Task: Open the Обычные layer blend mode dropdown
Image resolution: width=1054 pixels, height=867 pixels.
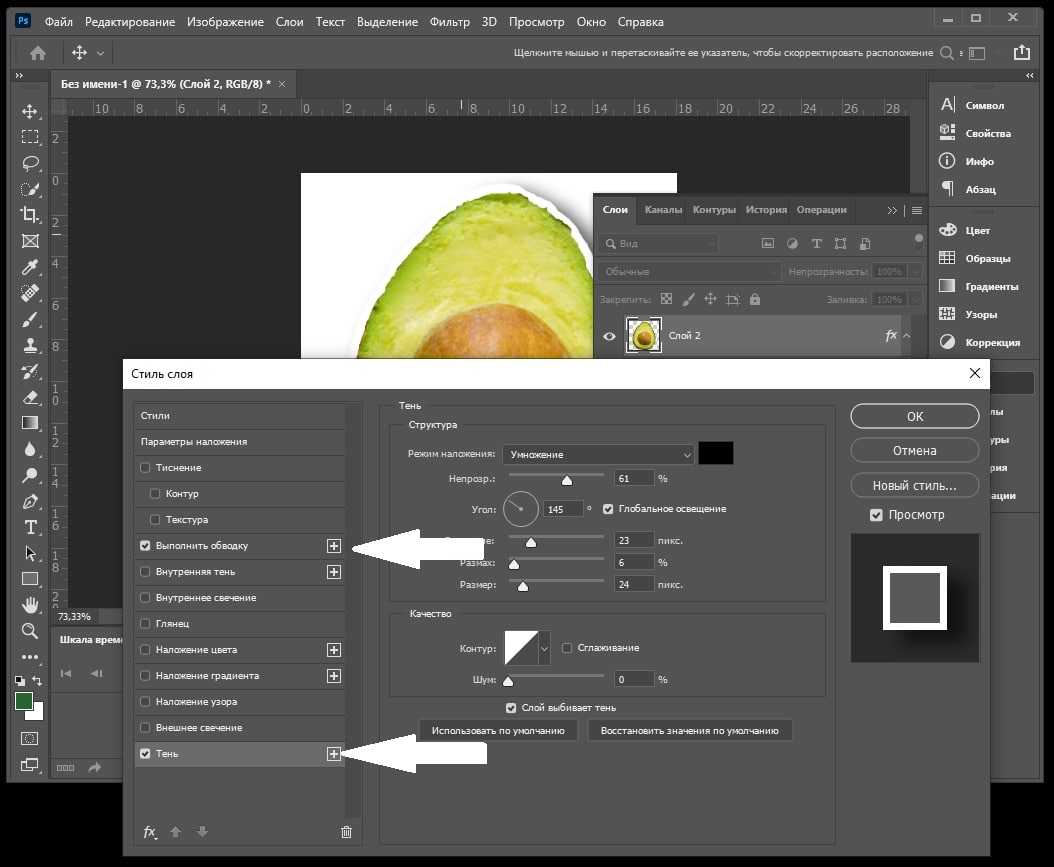Action: pos(690,272)
